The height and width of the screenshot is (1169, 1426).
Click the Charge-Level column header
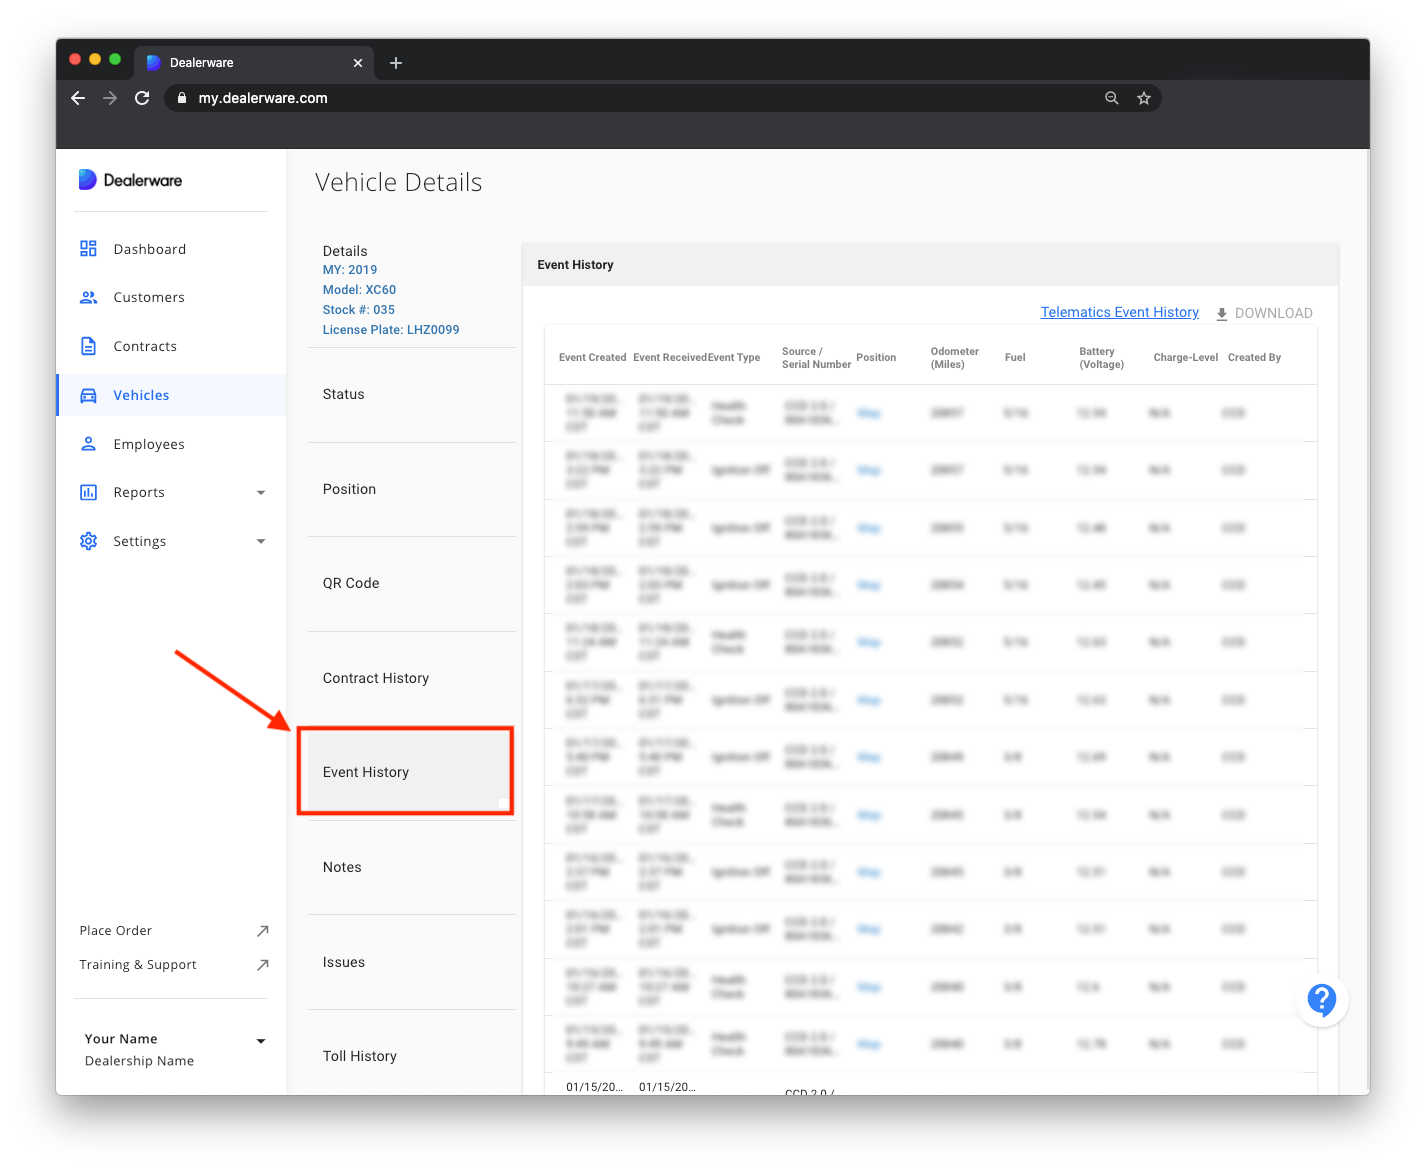tap(1185, 357)
